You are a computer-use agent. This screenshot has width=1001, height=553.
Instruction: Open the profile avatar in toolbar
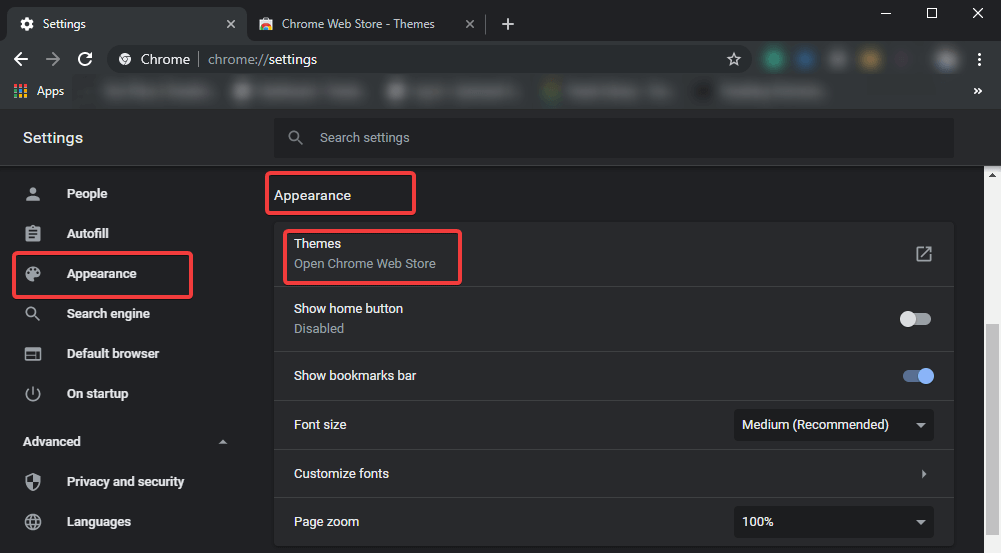(947, 59)
